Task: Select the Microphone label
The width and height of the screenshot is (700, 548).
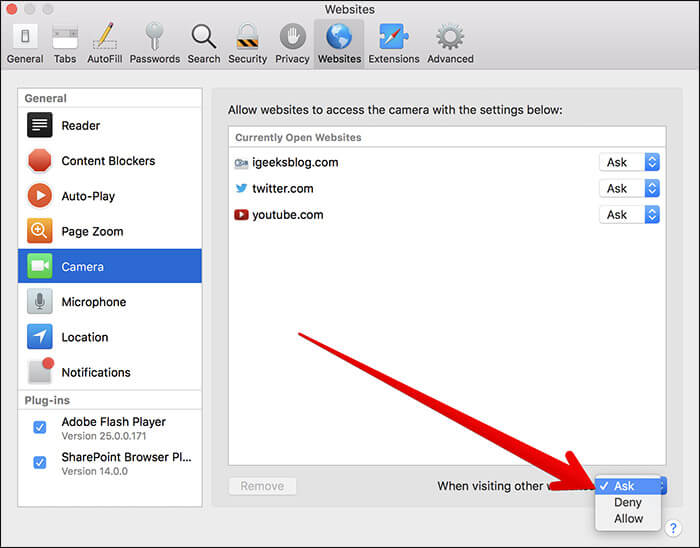Action: pos(94,302)
